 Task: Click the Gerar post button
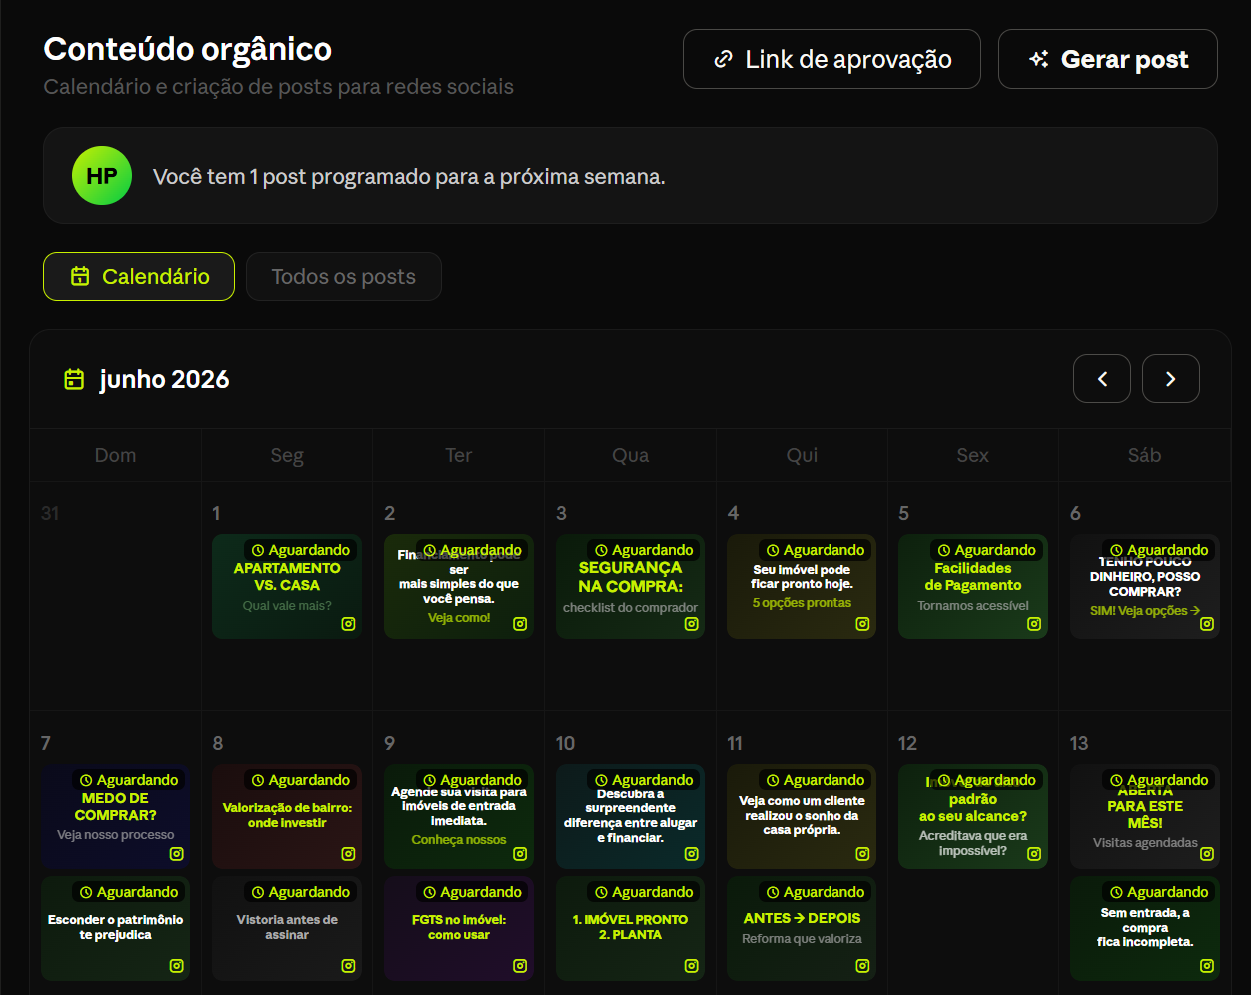point(1107,59)
